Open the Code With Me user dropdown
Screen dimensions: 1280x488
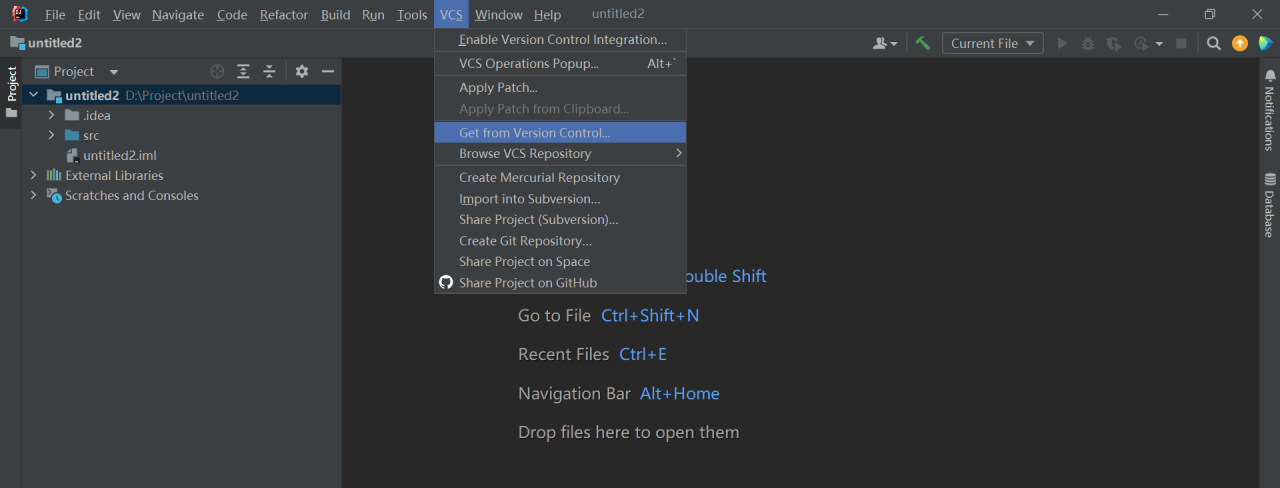click(885, 43)
